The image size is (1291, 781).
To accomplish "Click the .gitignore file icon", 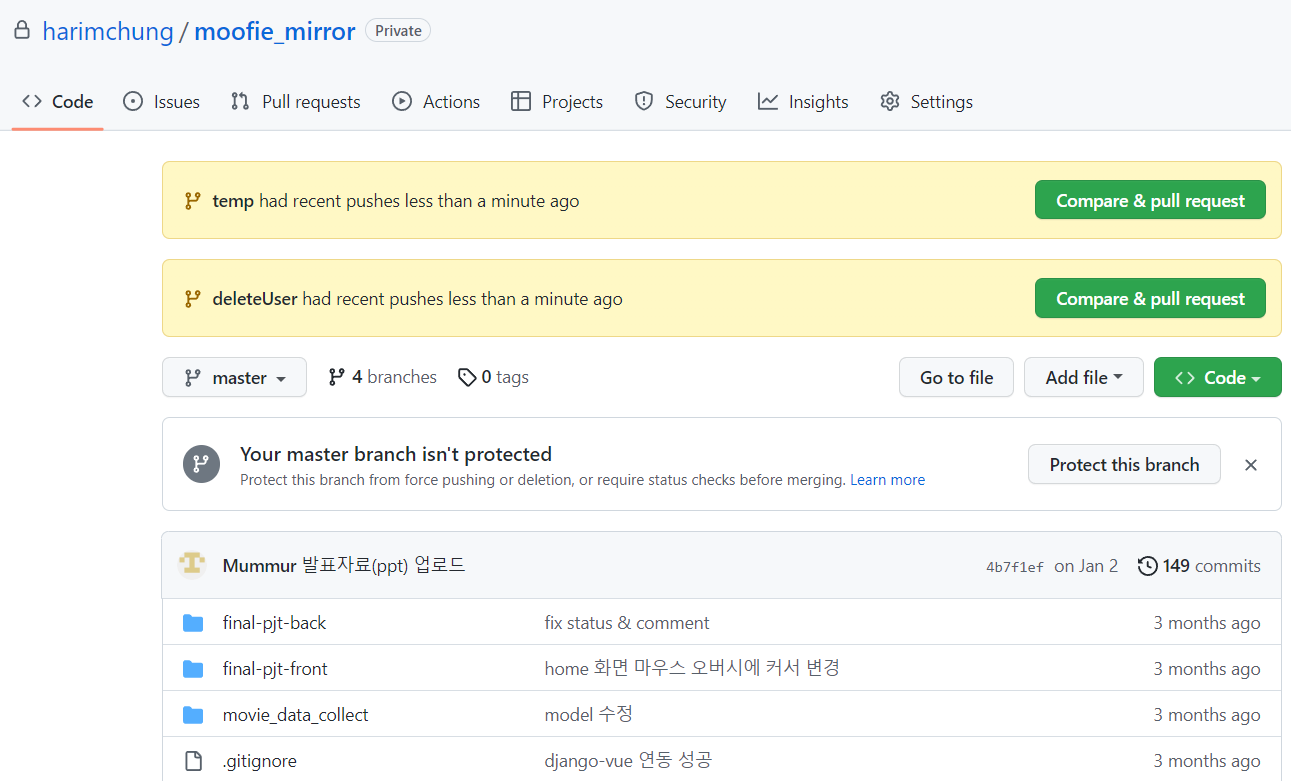I will pyautogui.click(x=193, y=761).
